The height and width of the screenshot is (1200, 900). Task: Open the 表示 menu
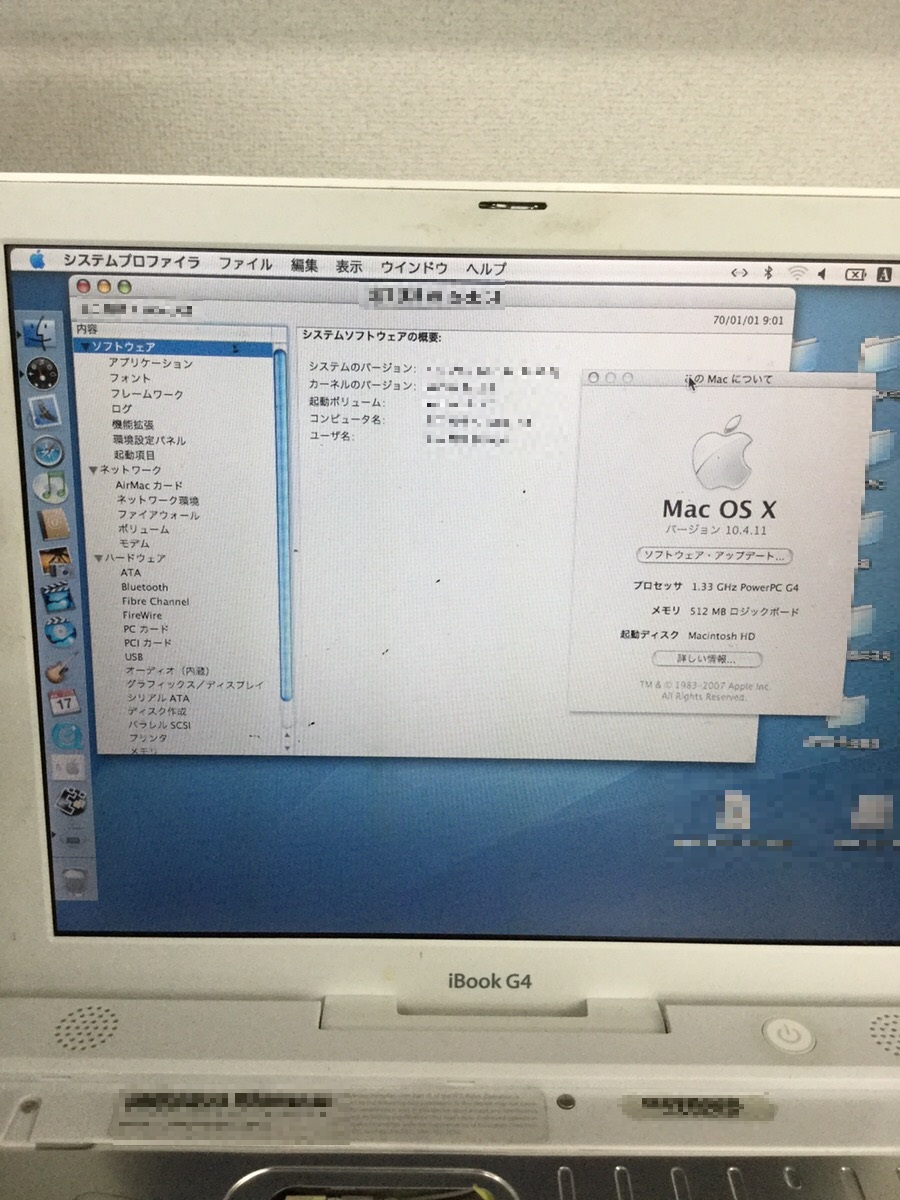(x=349, y=266)
